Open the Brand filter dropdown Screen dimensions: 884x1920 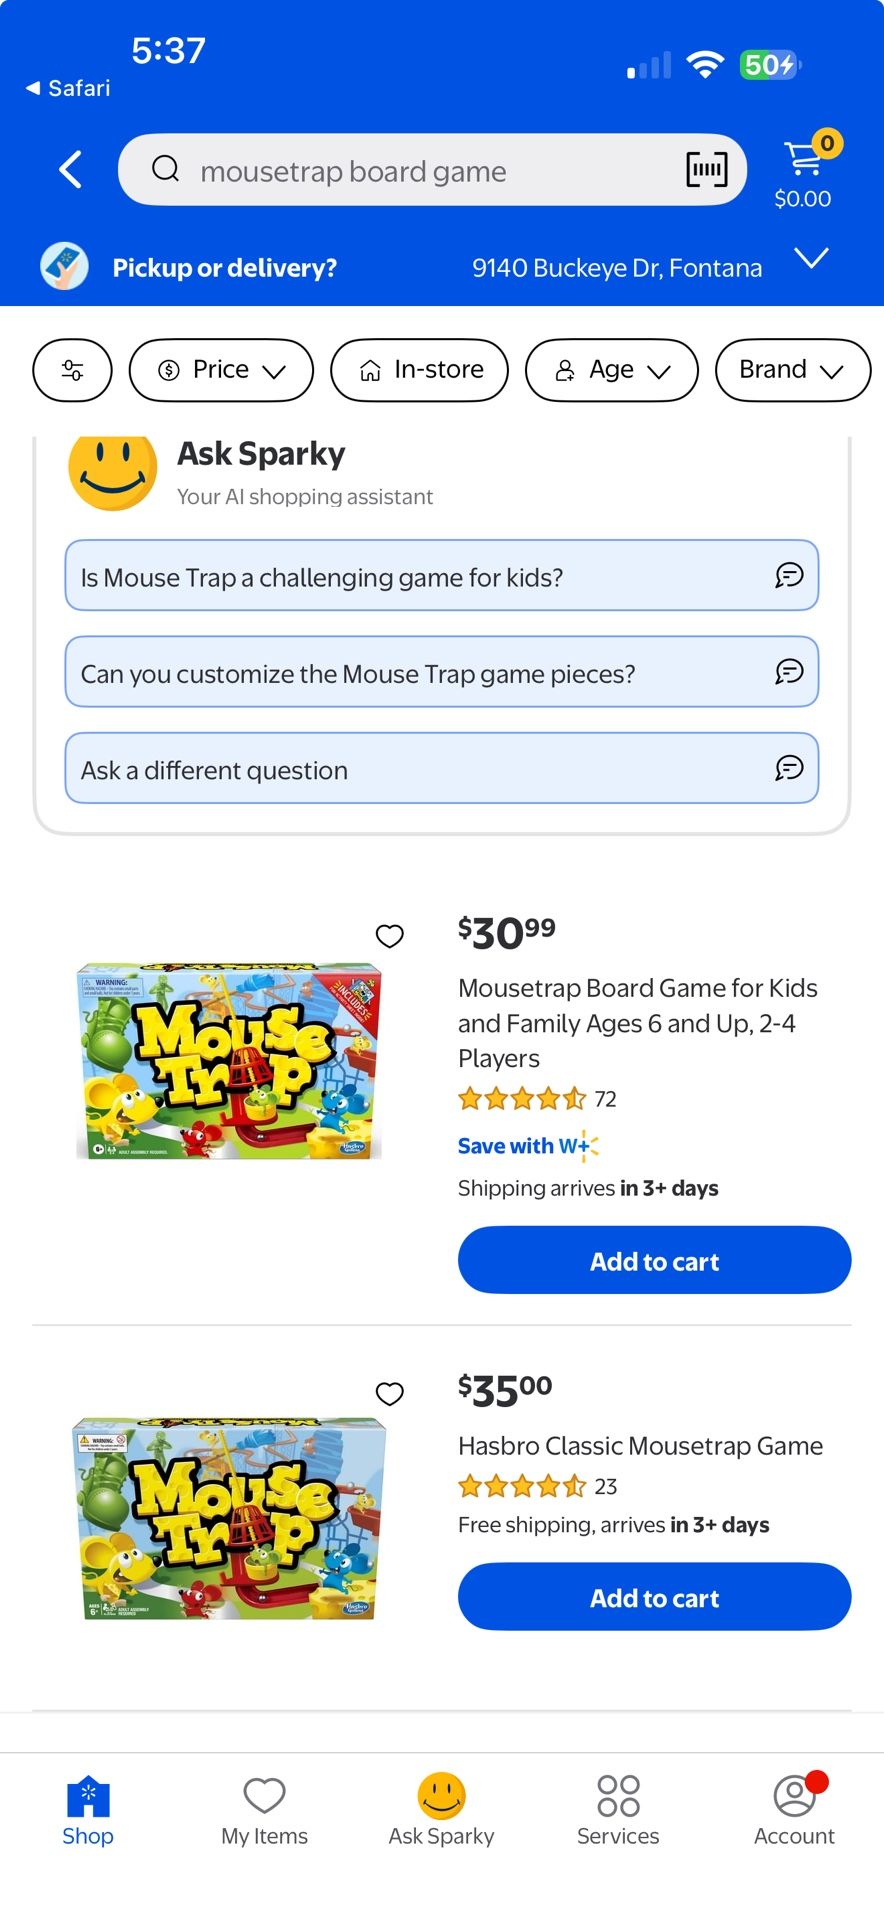pos(792,370)
